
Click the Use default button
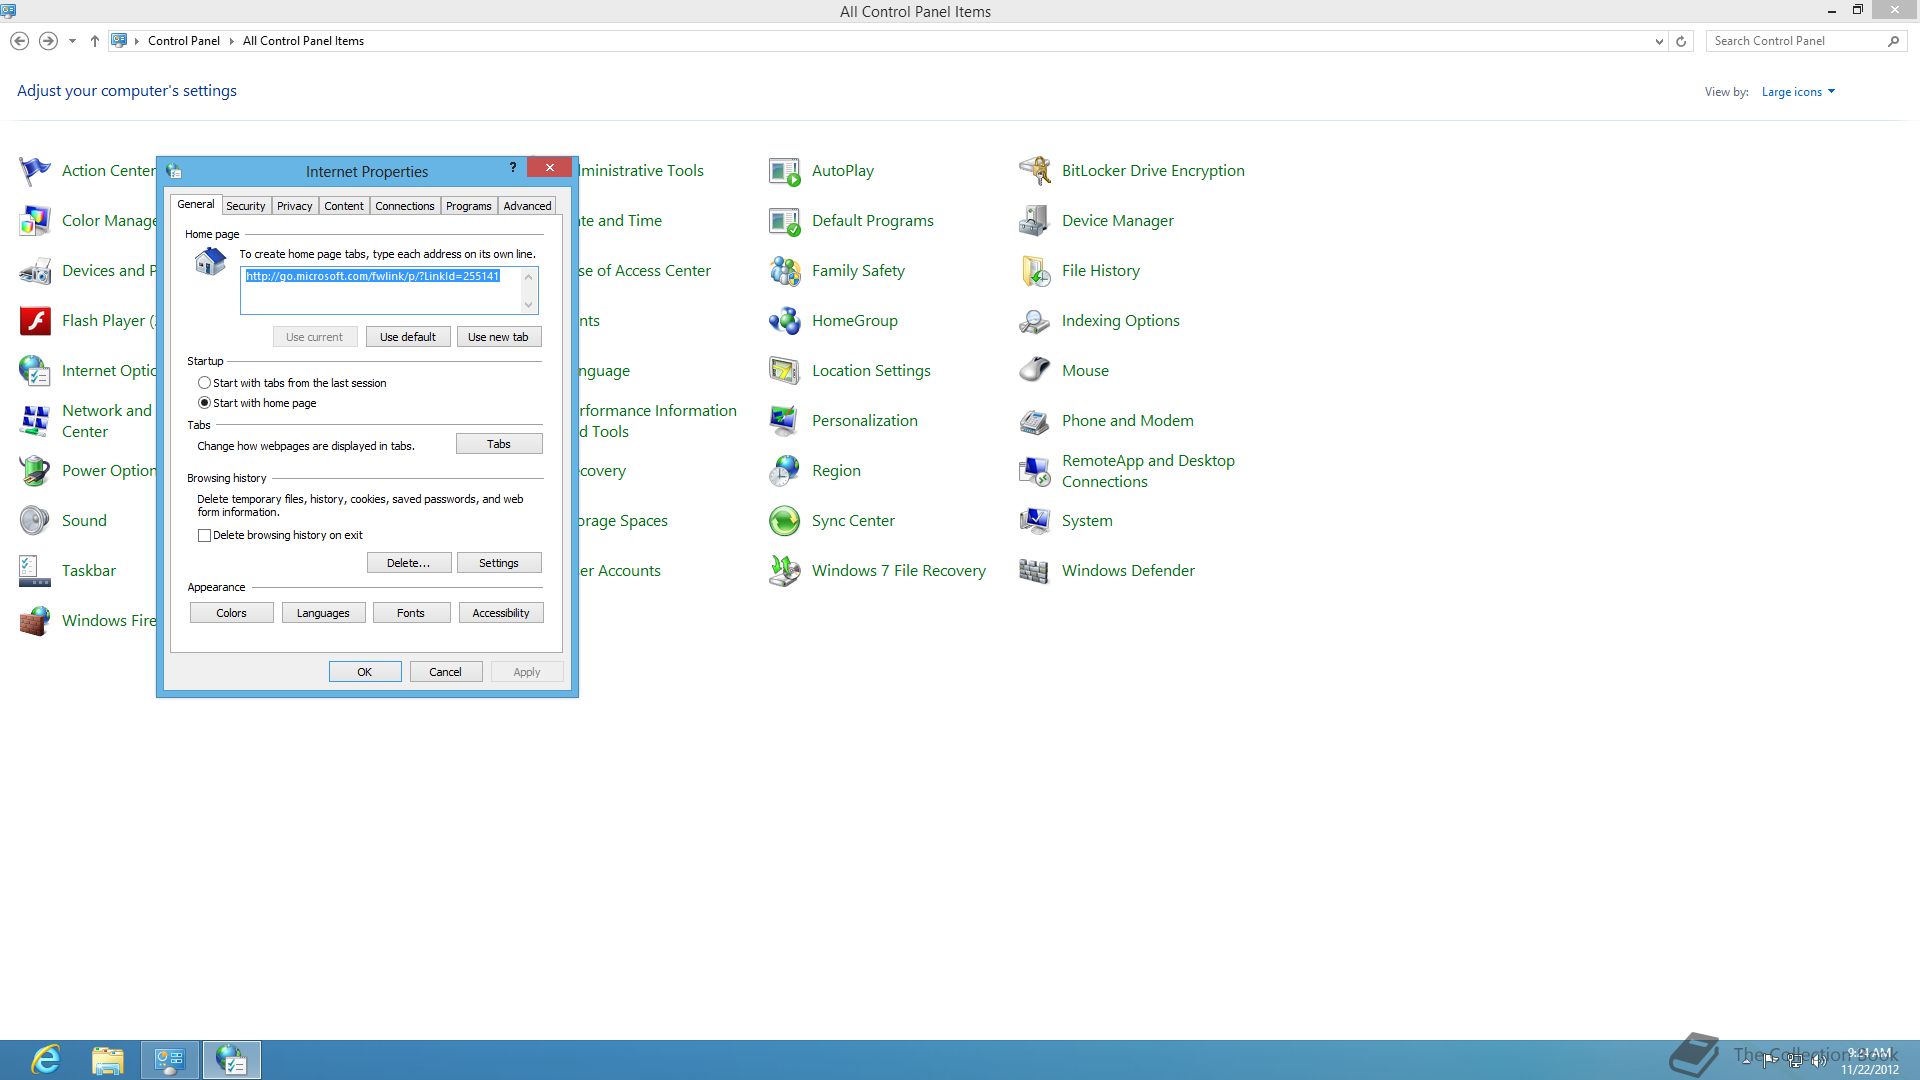coord(407,337)
